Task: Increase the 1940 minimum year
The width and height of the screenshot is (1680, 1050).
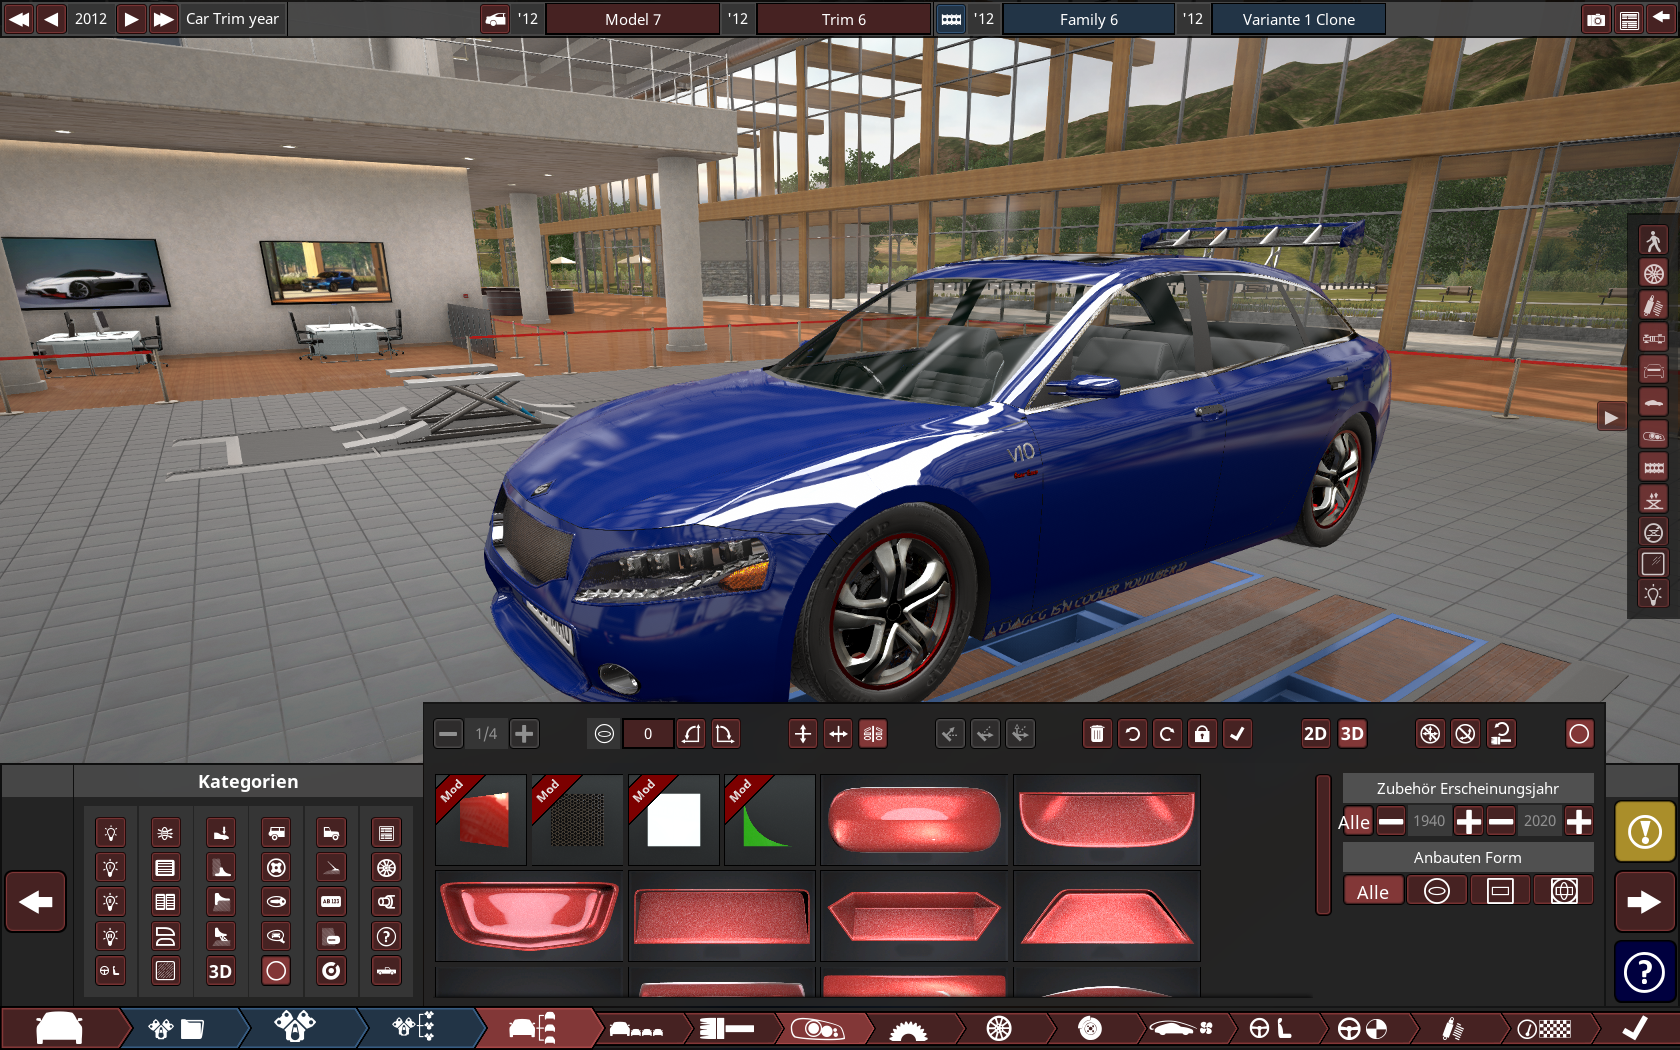Action: [x=1469, y=822]
